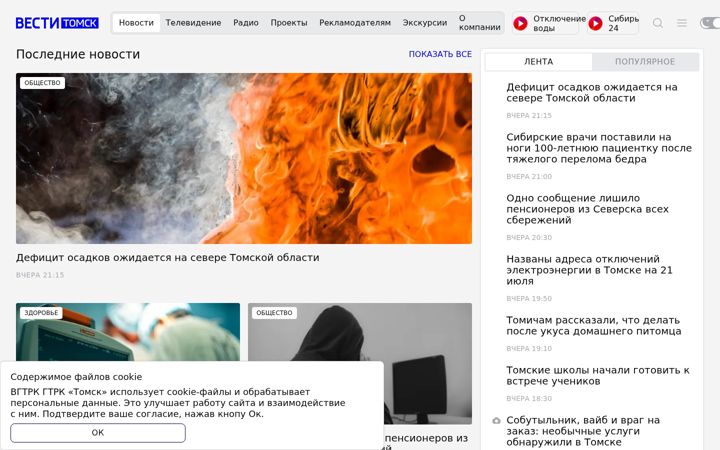Click the camera icon beside Собутыльник headline
720x450 pixels.
pos(496,421)
